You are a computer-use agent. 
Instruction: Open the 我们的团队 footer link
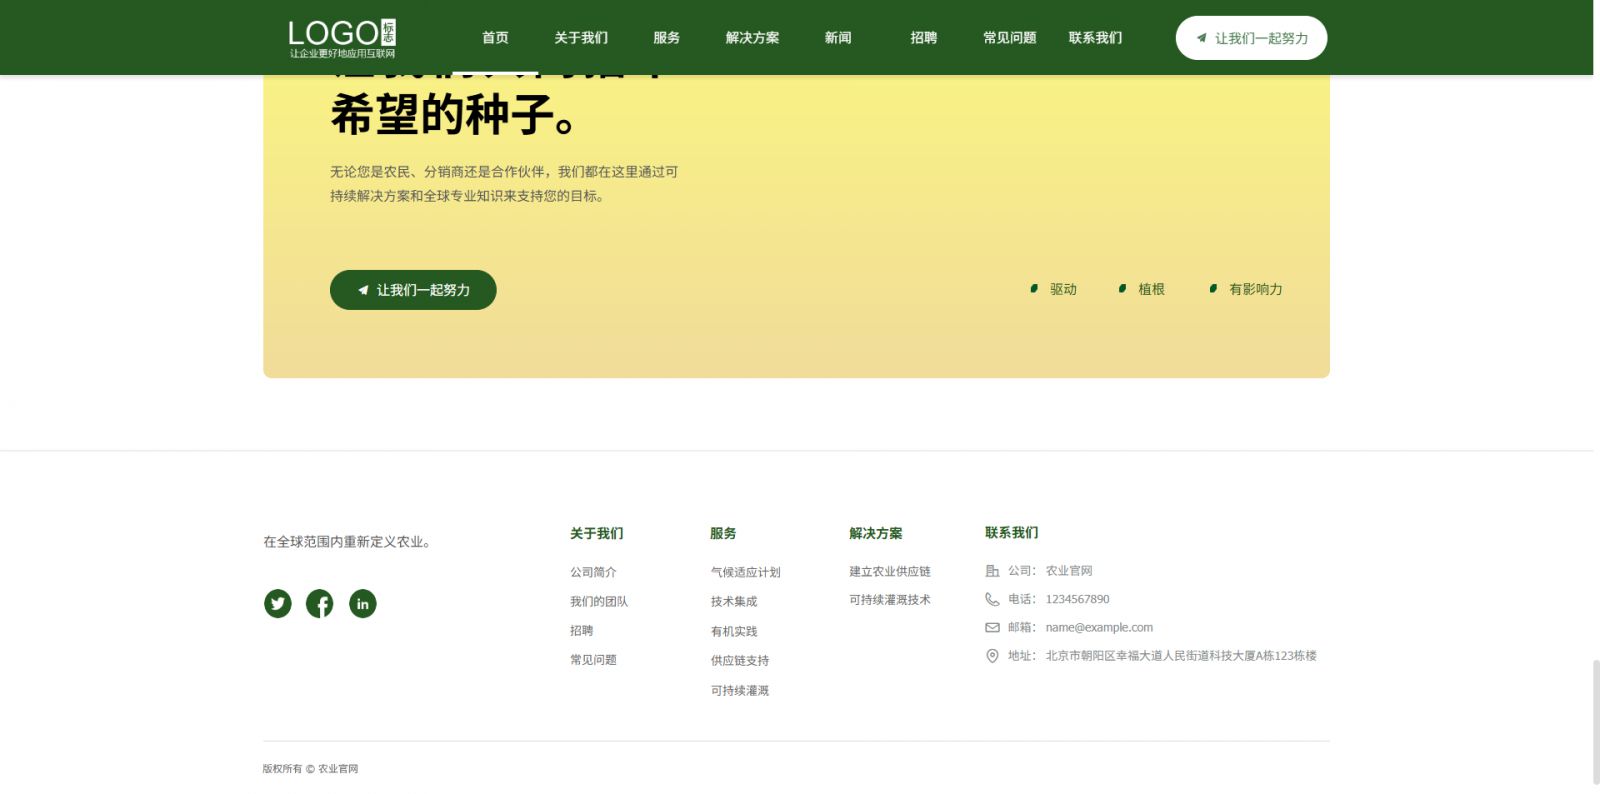599,601
